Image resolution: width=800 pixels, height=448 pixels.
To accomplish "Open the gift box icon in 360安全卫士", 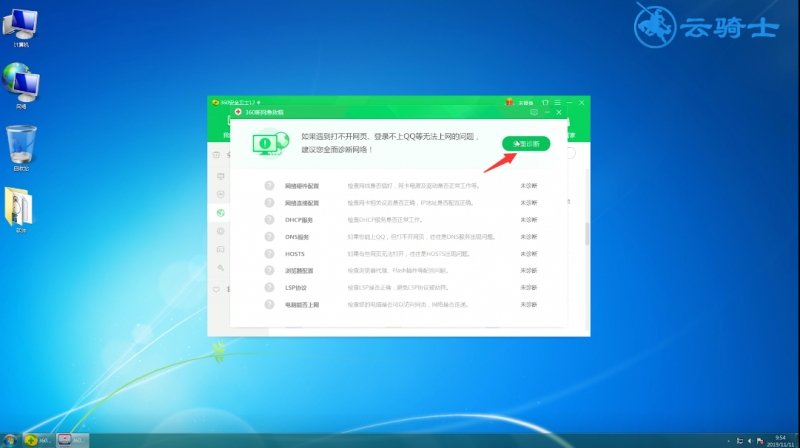I will (509, 102).
